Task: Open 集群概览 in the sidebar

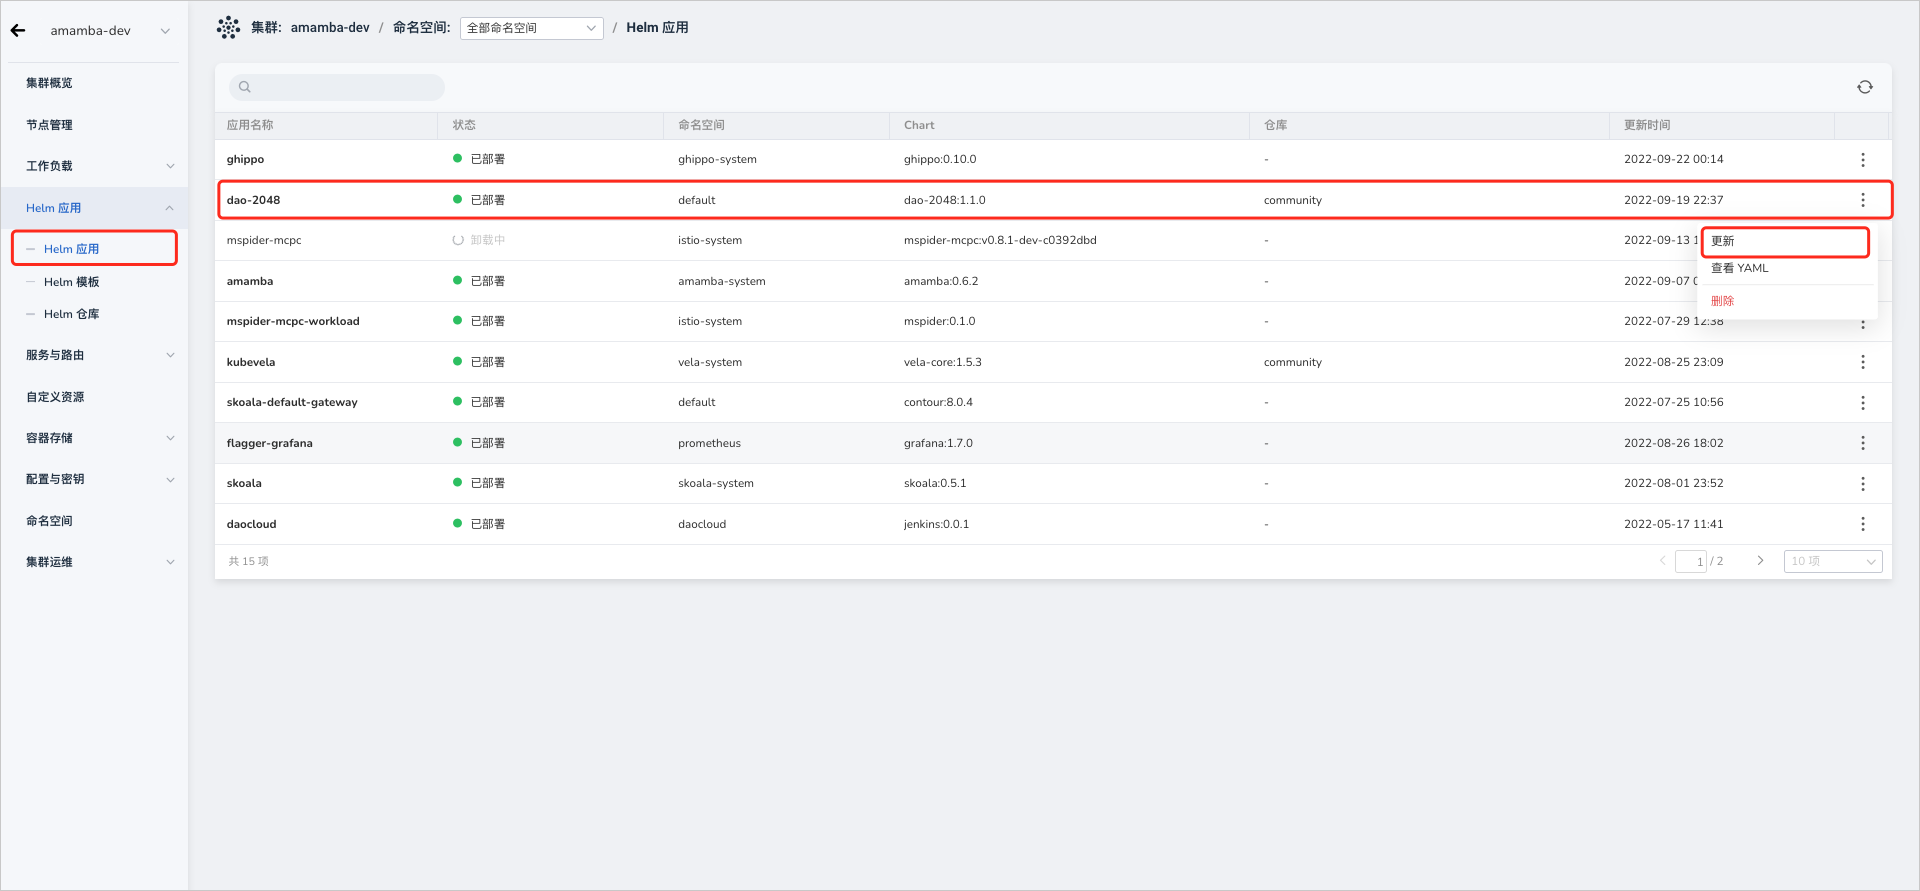Action: [49, 83]
